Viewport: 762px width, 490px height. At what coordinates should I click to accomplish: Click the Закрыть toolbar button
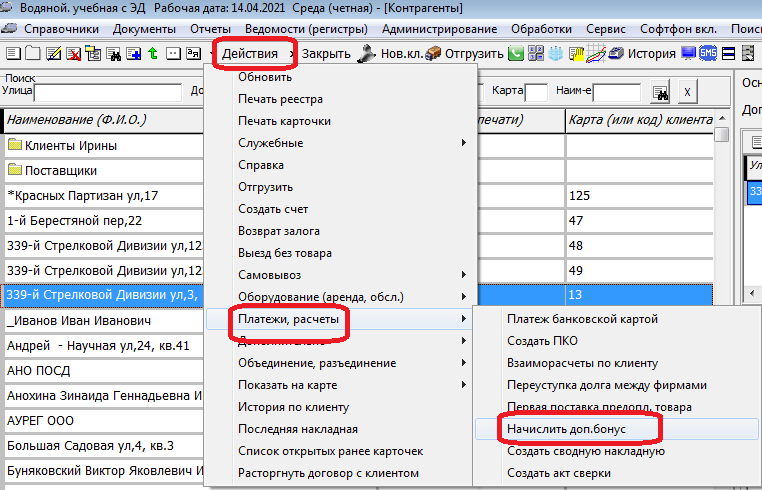[326, 53]
